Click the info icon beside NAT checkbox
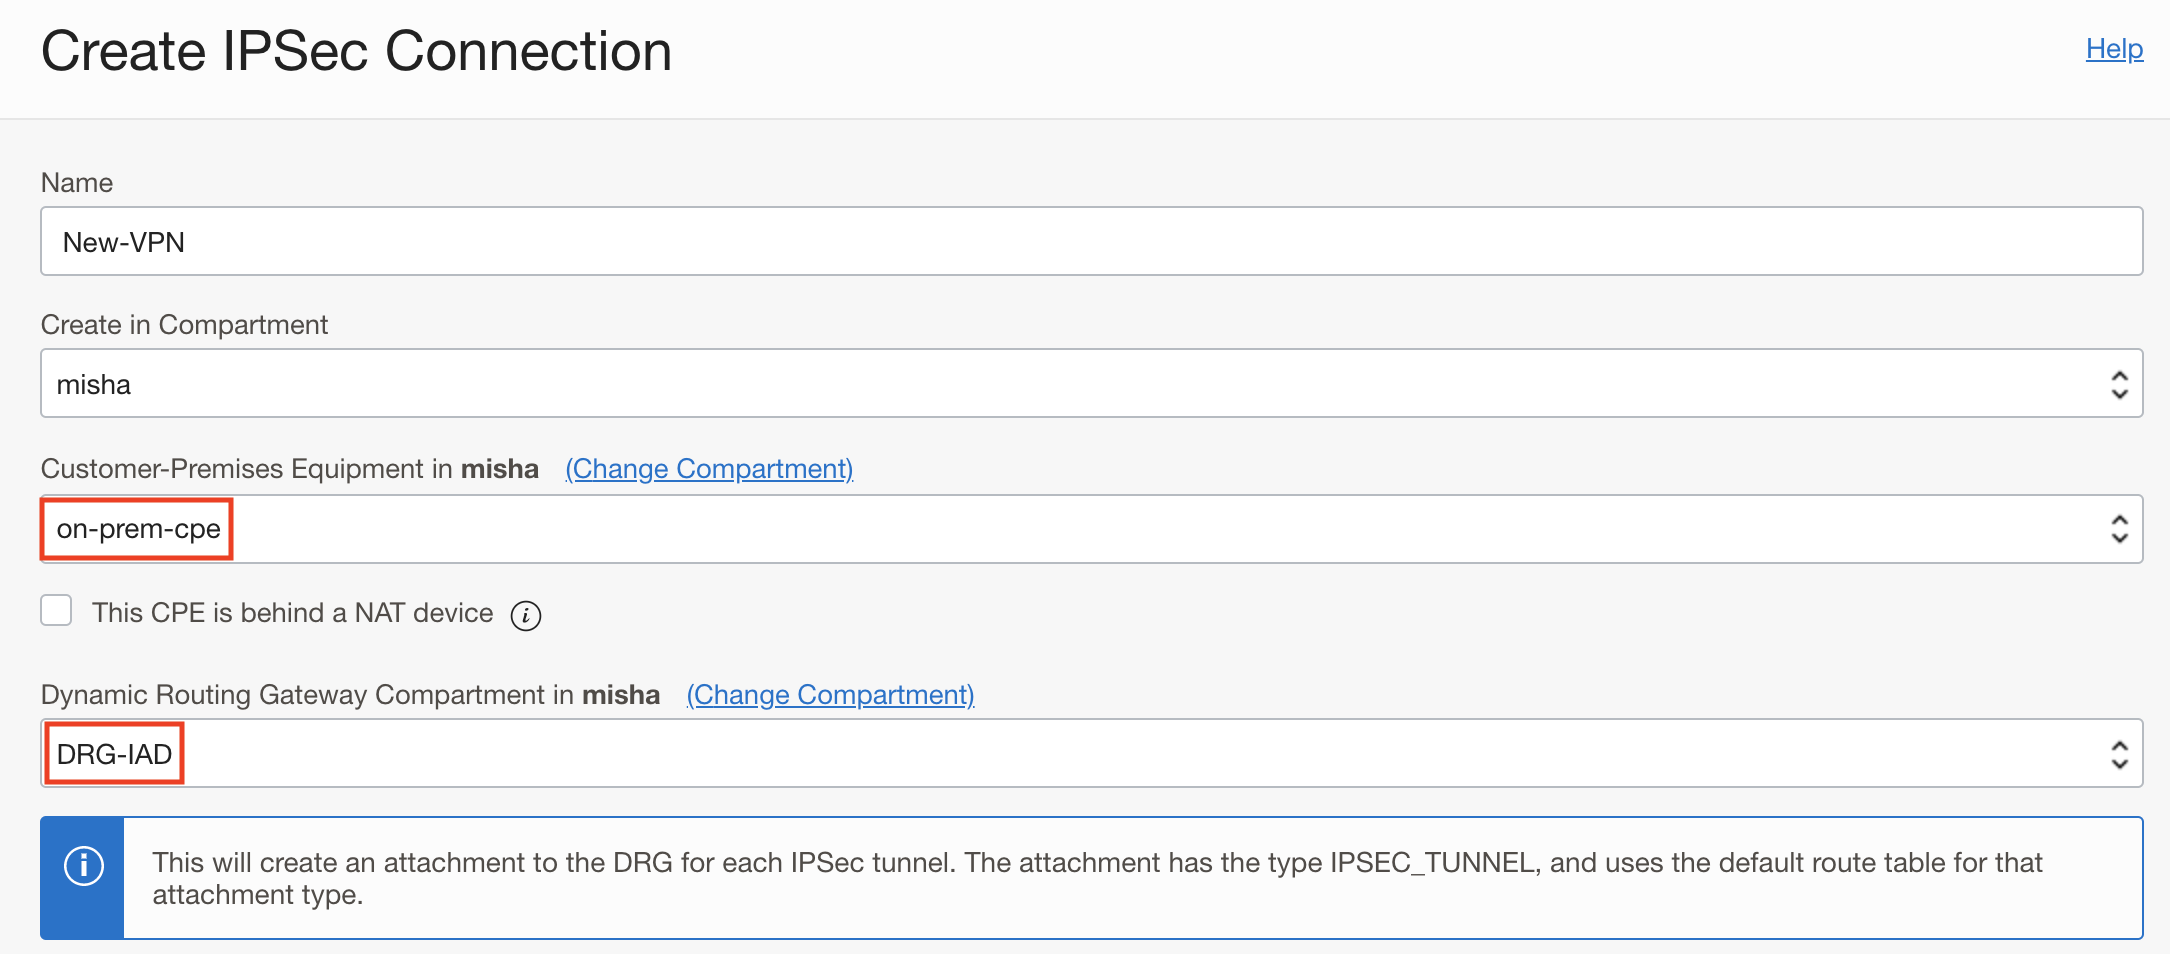The image size is (2170, 954). pyautogui.click(x=525, y=615)
